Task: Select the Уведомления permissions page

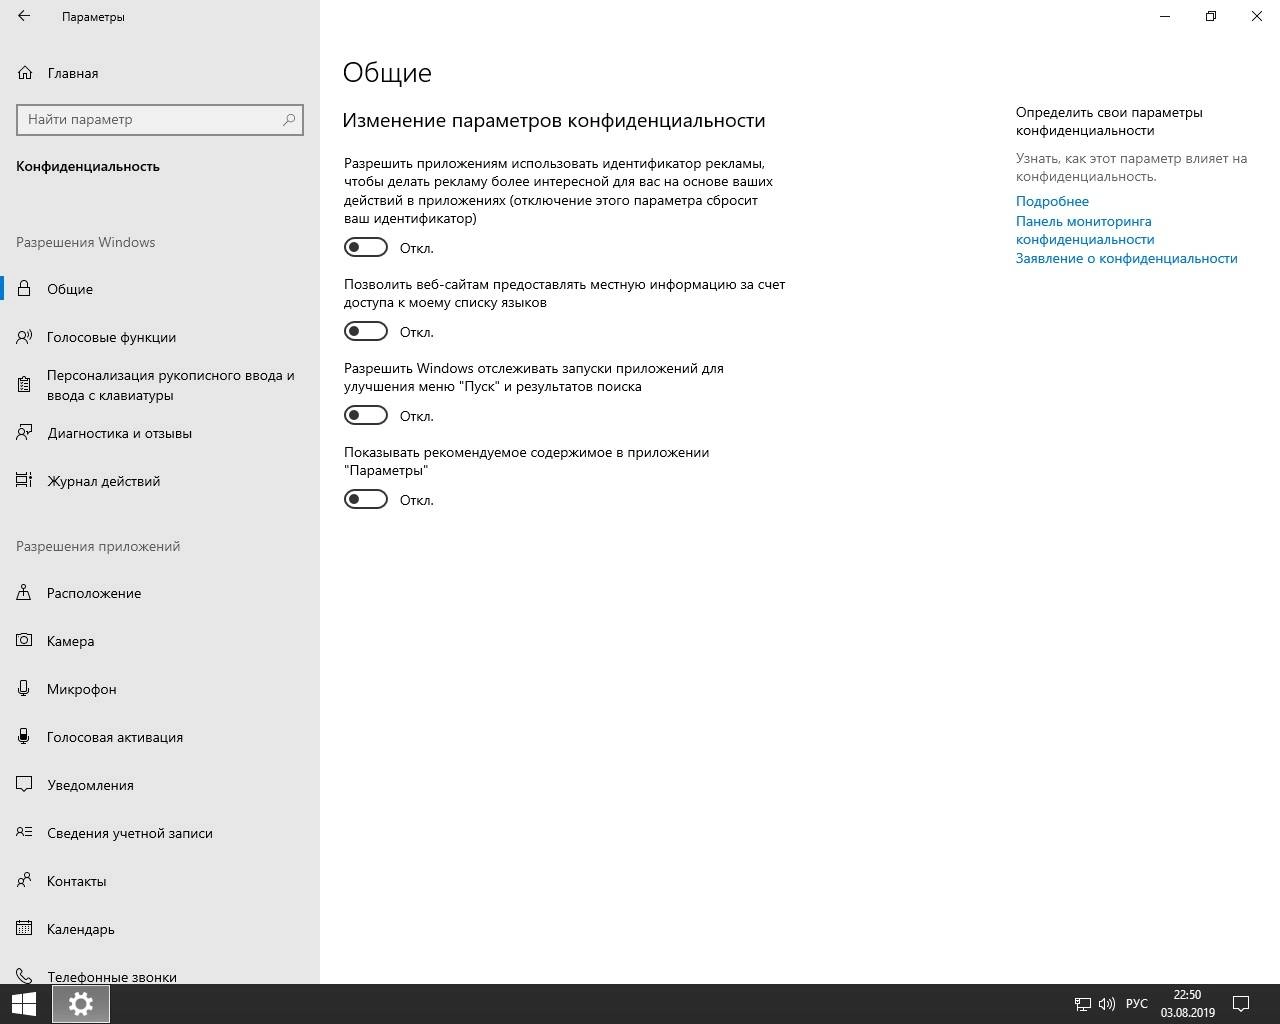Action: pyautogui.click(x=160, y=785)
